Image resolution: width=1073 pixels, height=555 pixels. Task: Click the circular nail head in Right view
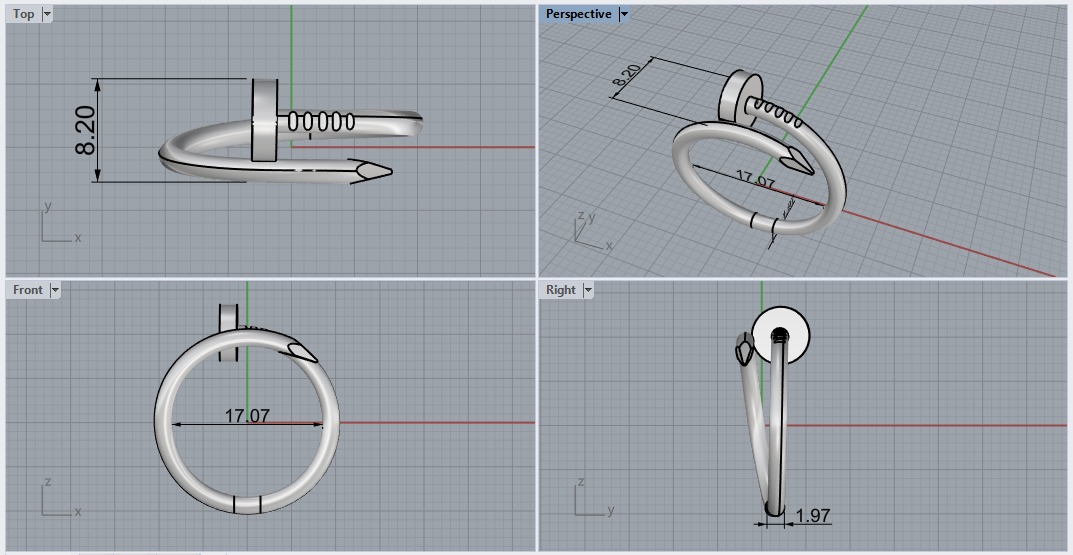click(x=781, y=335)
